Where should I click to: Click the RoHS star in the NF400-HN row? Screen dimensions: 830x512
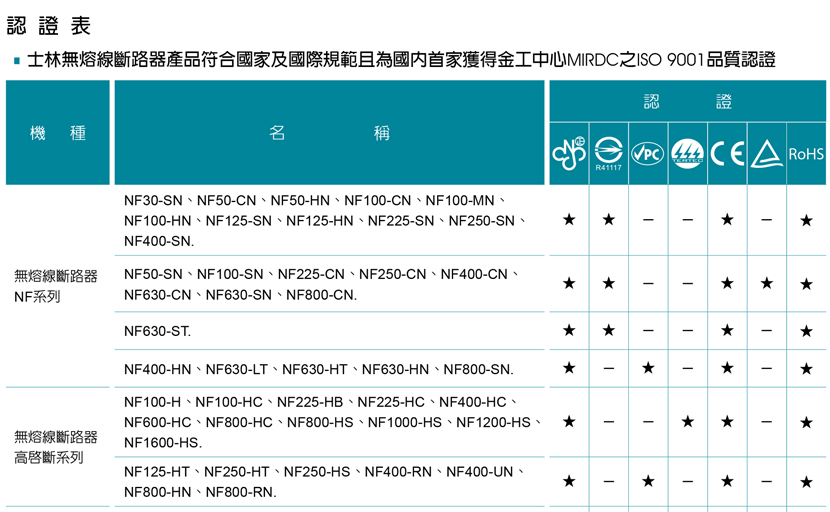[x=806, y=369]
